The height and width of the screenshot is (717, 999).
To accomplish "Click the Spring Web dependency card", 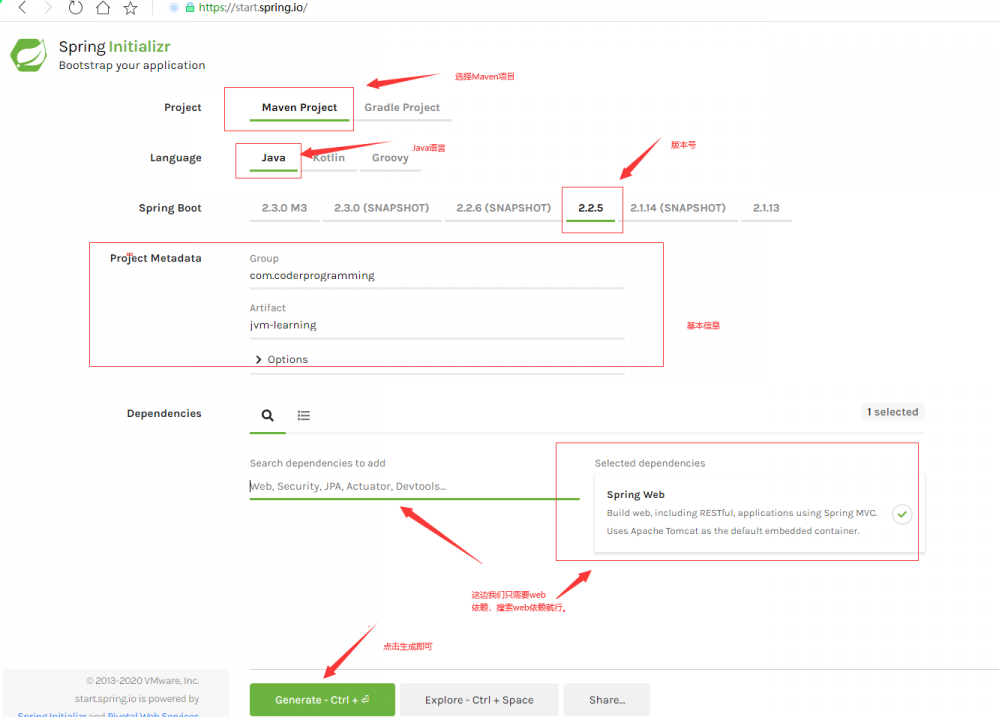I will 759,512.
